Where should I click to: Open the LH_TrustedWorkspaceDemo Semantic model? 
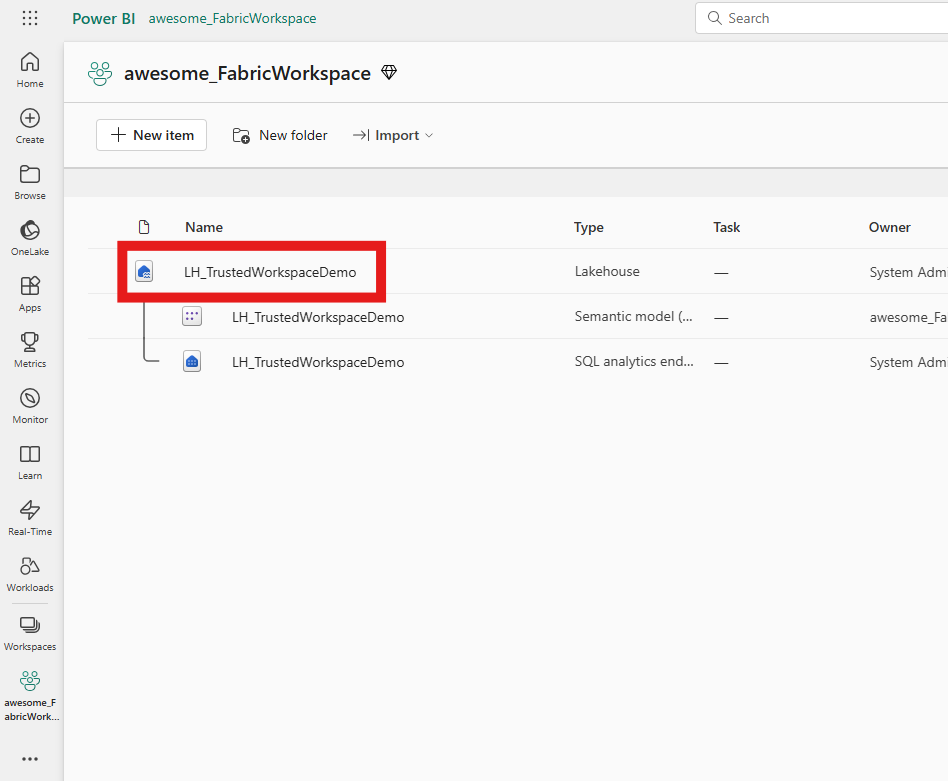click(x=318, y=317)
